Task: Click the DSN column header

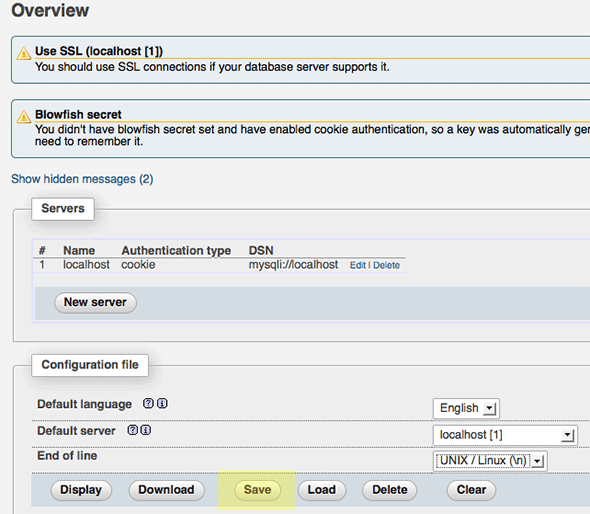Action: pyautogui.click(x=261, y=251)
